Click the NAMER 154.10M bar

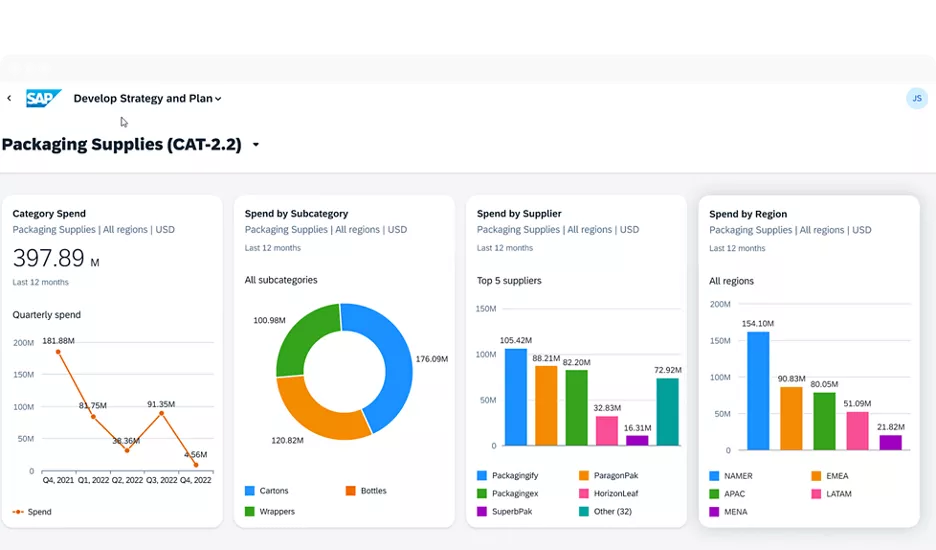pos(758,390)
